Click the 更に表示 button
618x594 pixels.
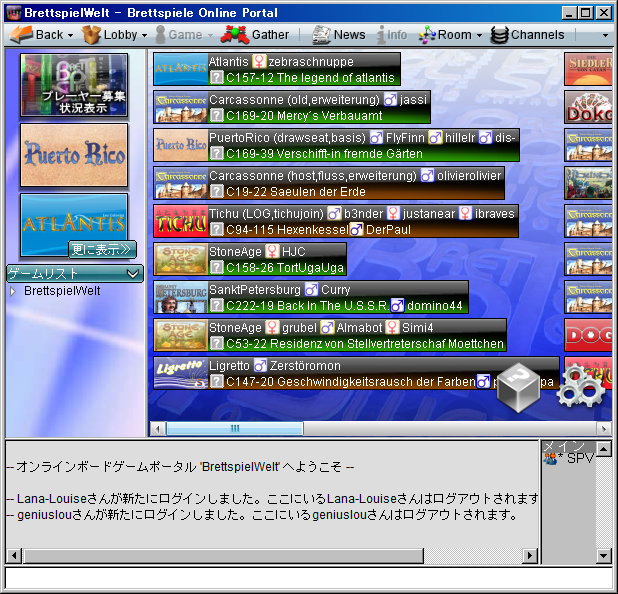coord(102,250)
